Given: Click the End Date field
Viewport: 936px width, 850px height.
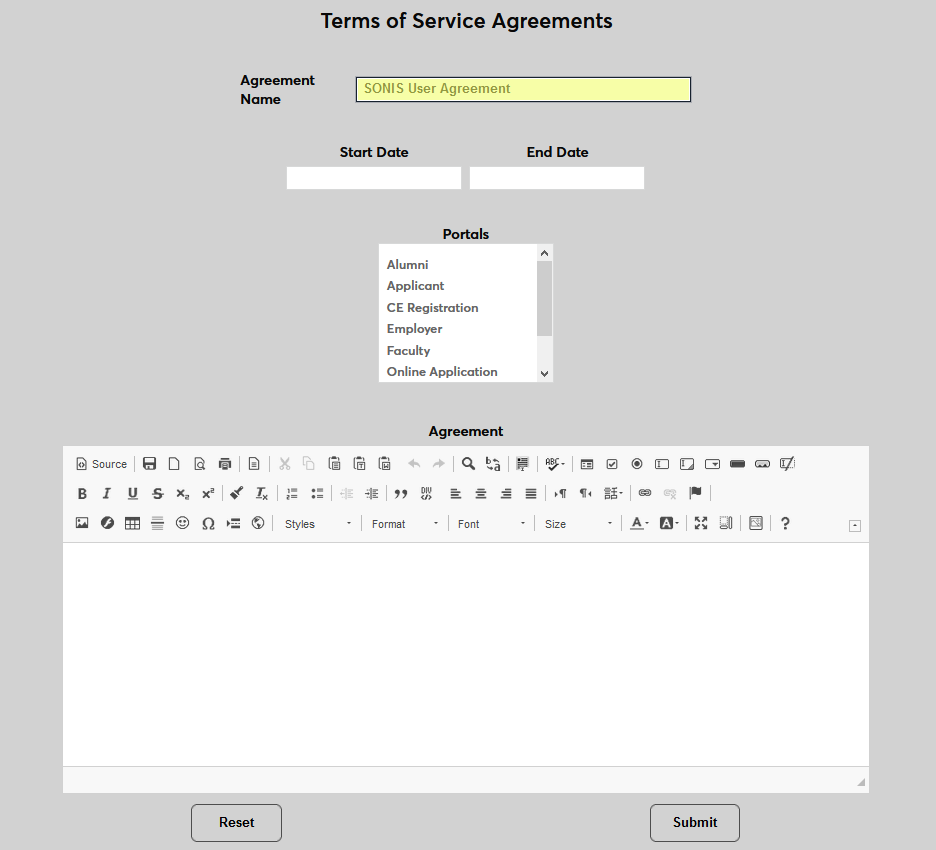Looking at the screenshot, I should click(x=557, y=178).
